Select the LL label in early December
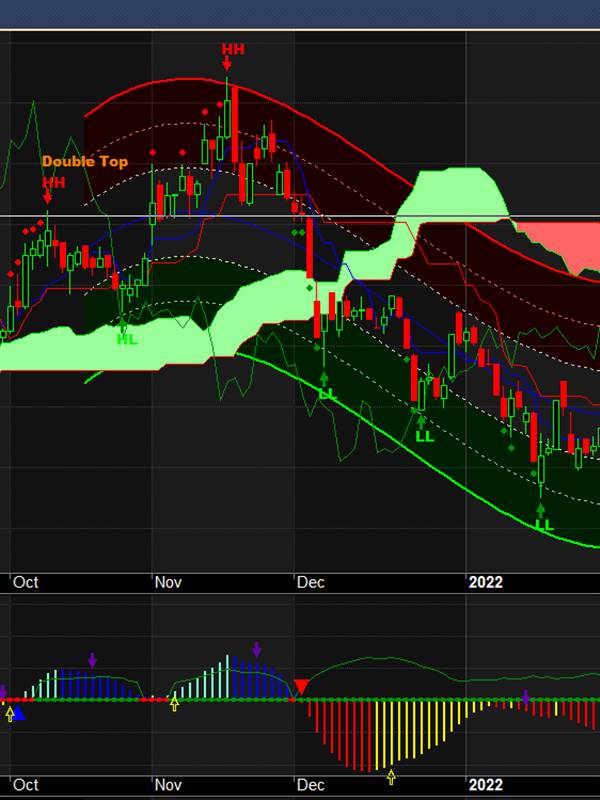Viewport: 600px width, 800px height. pyautogui.click(x=327, y=394)
